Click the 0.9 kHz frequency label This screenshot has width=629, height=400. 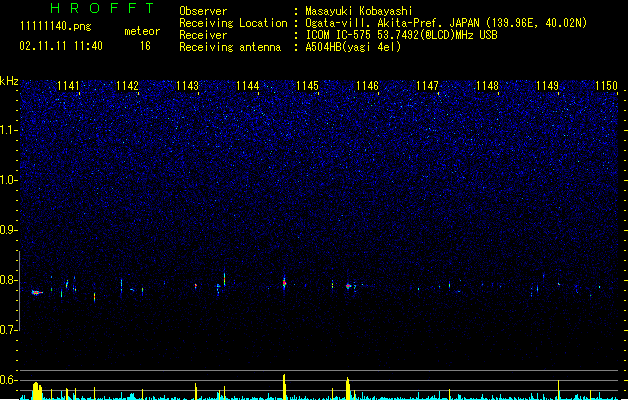(x=8, y=230)
